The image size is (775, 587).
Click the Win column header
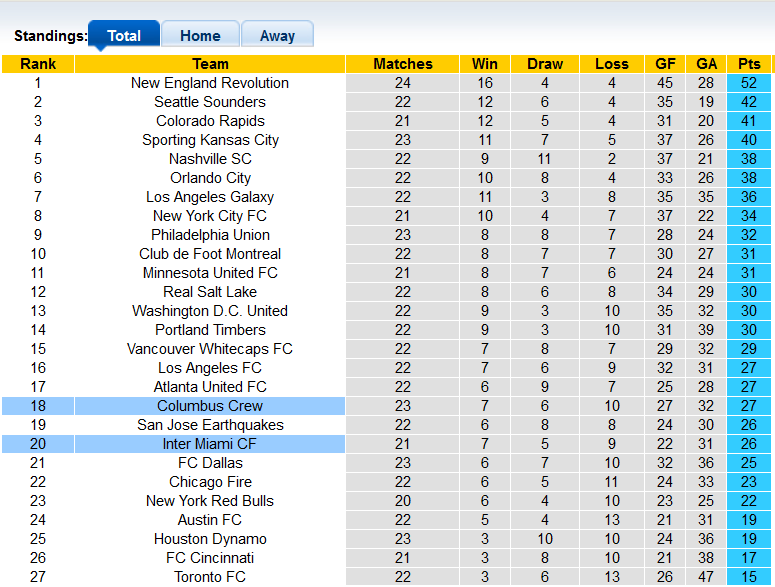coord(485,64)
